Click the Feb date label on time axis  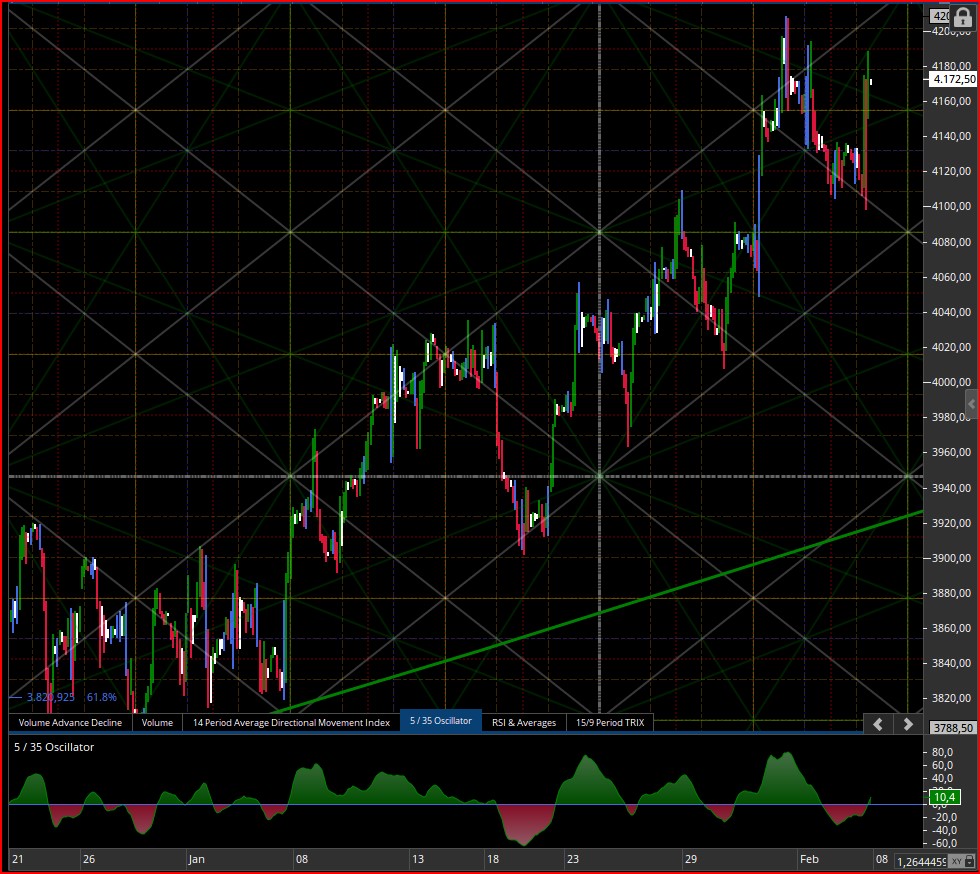pyautogui.click(x=809, y=859)
